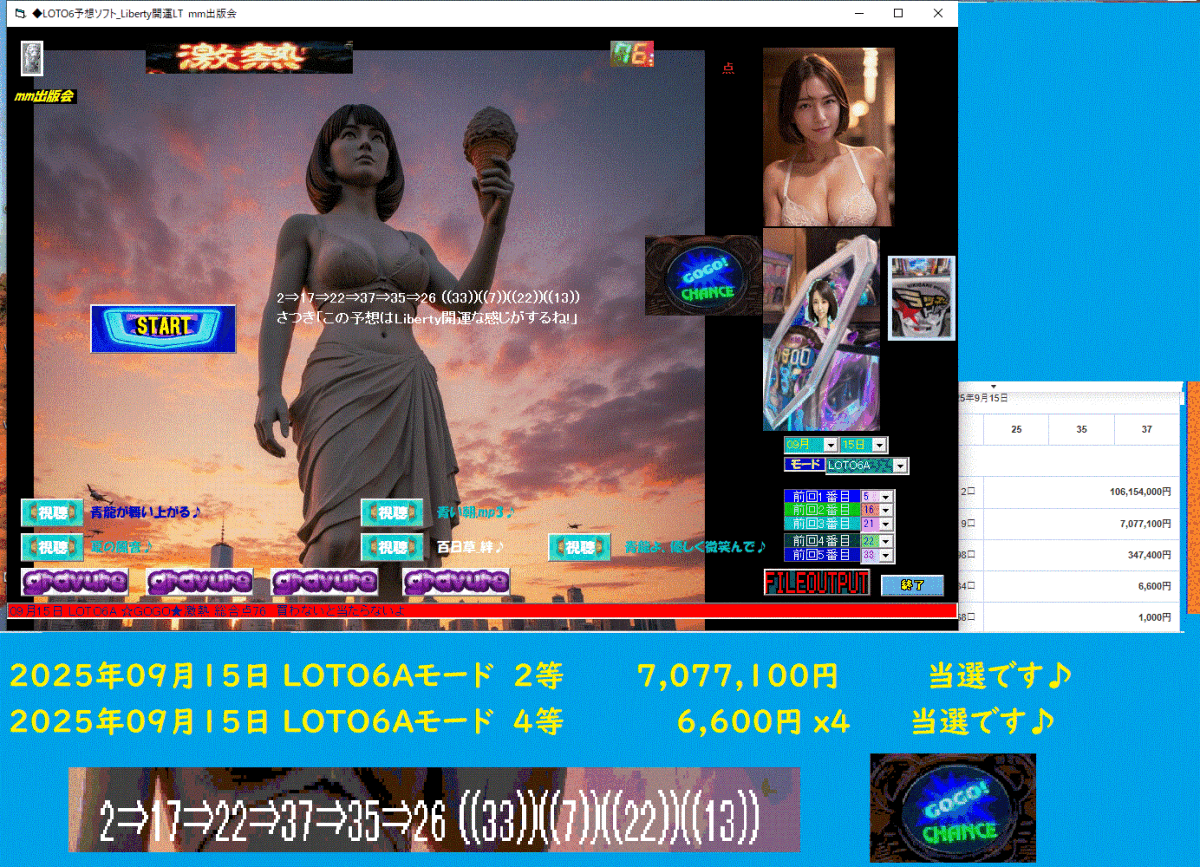This screenshot has height=867, width=1200.
Task: Click the 76 score display
Action: coord(632,54)
